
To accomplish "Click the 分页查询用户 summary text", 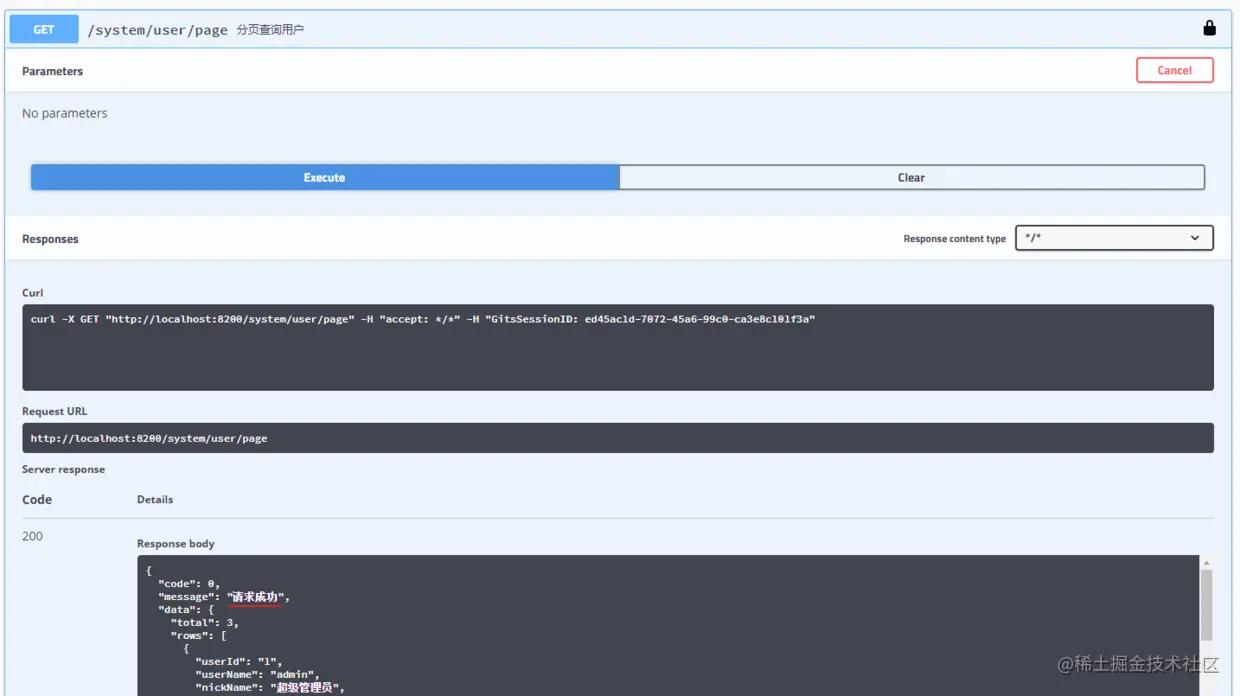I will point(270,30).
